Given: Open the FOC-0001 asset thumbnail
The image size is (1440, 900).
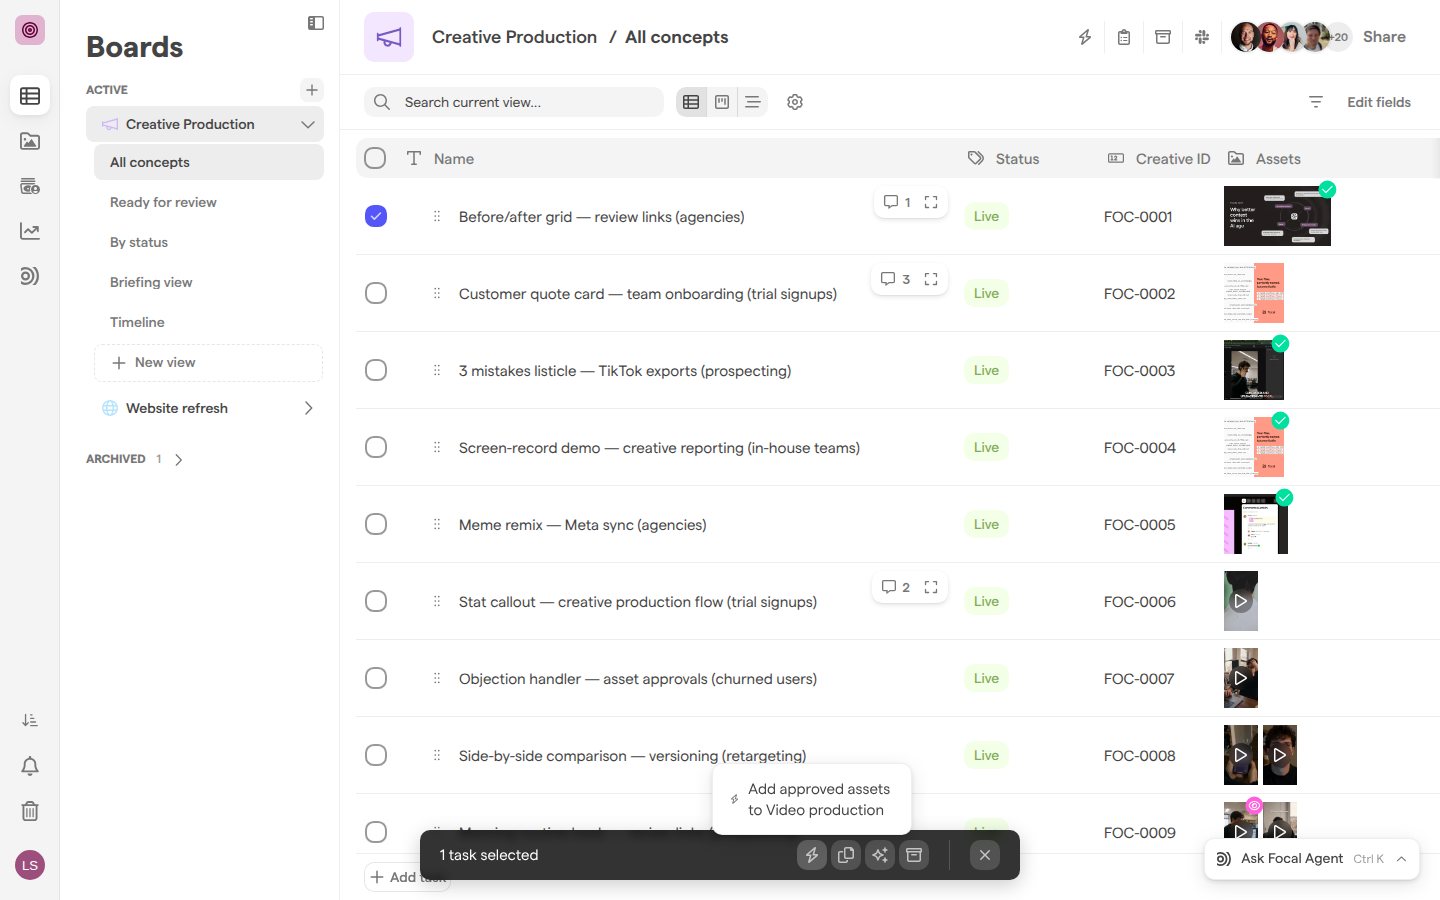Looking at the screenshot, I should pos(1277,216).
